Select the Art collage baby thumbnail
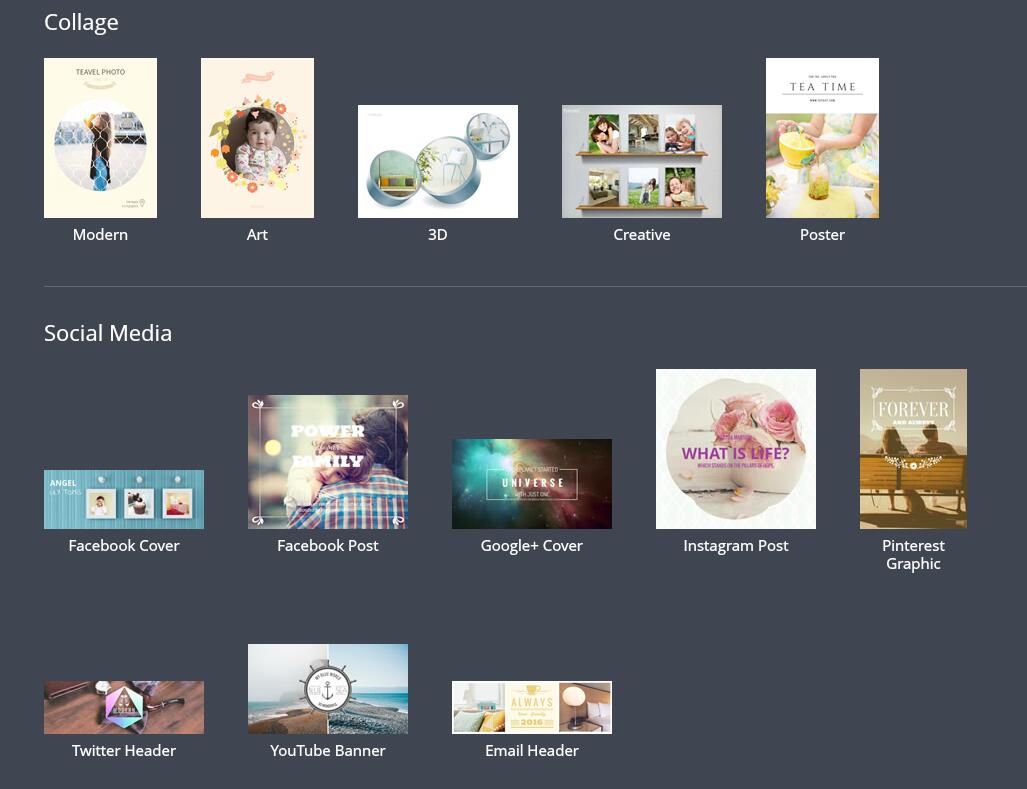 [257, 138]
